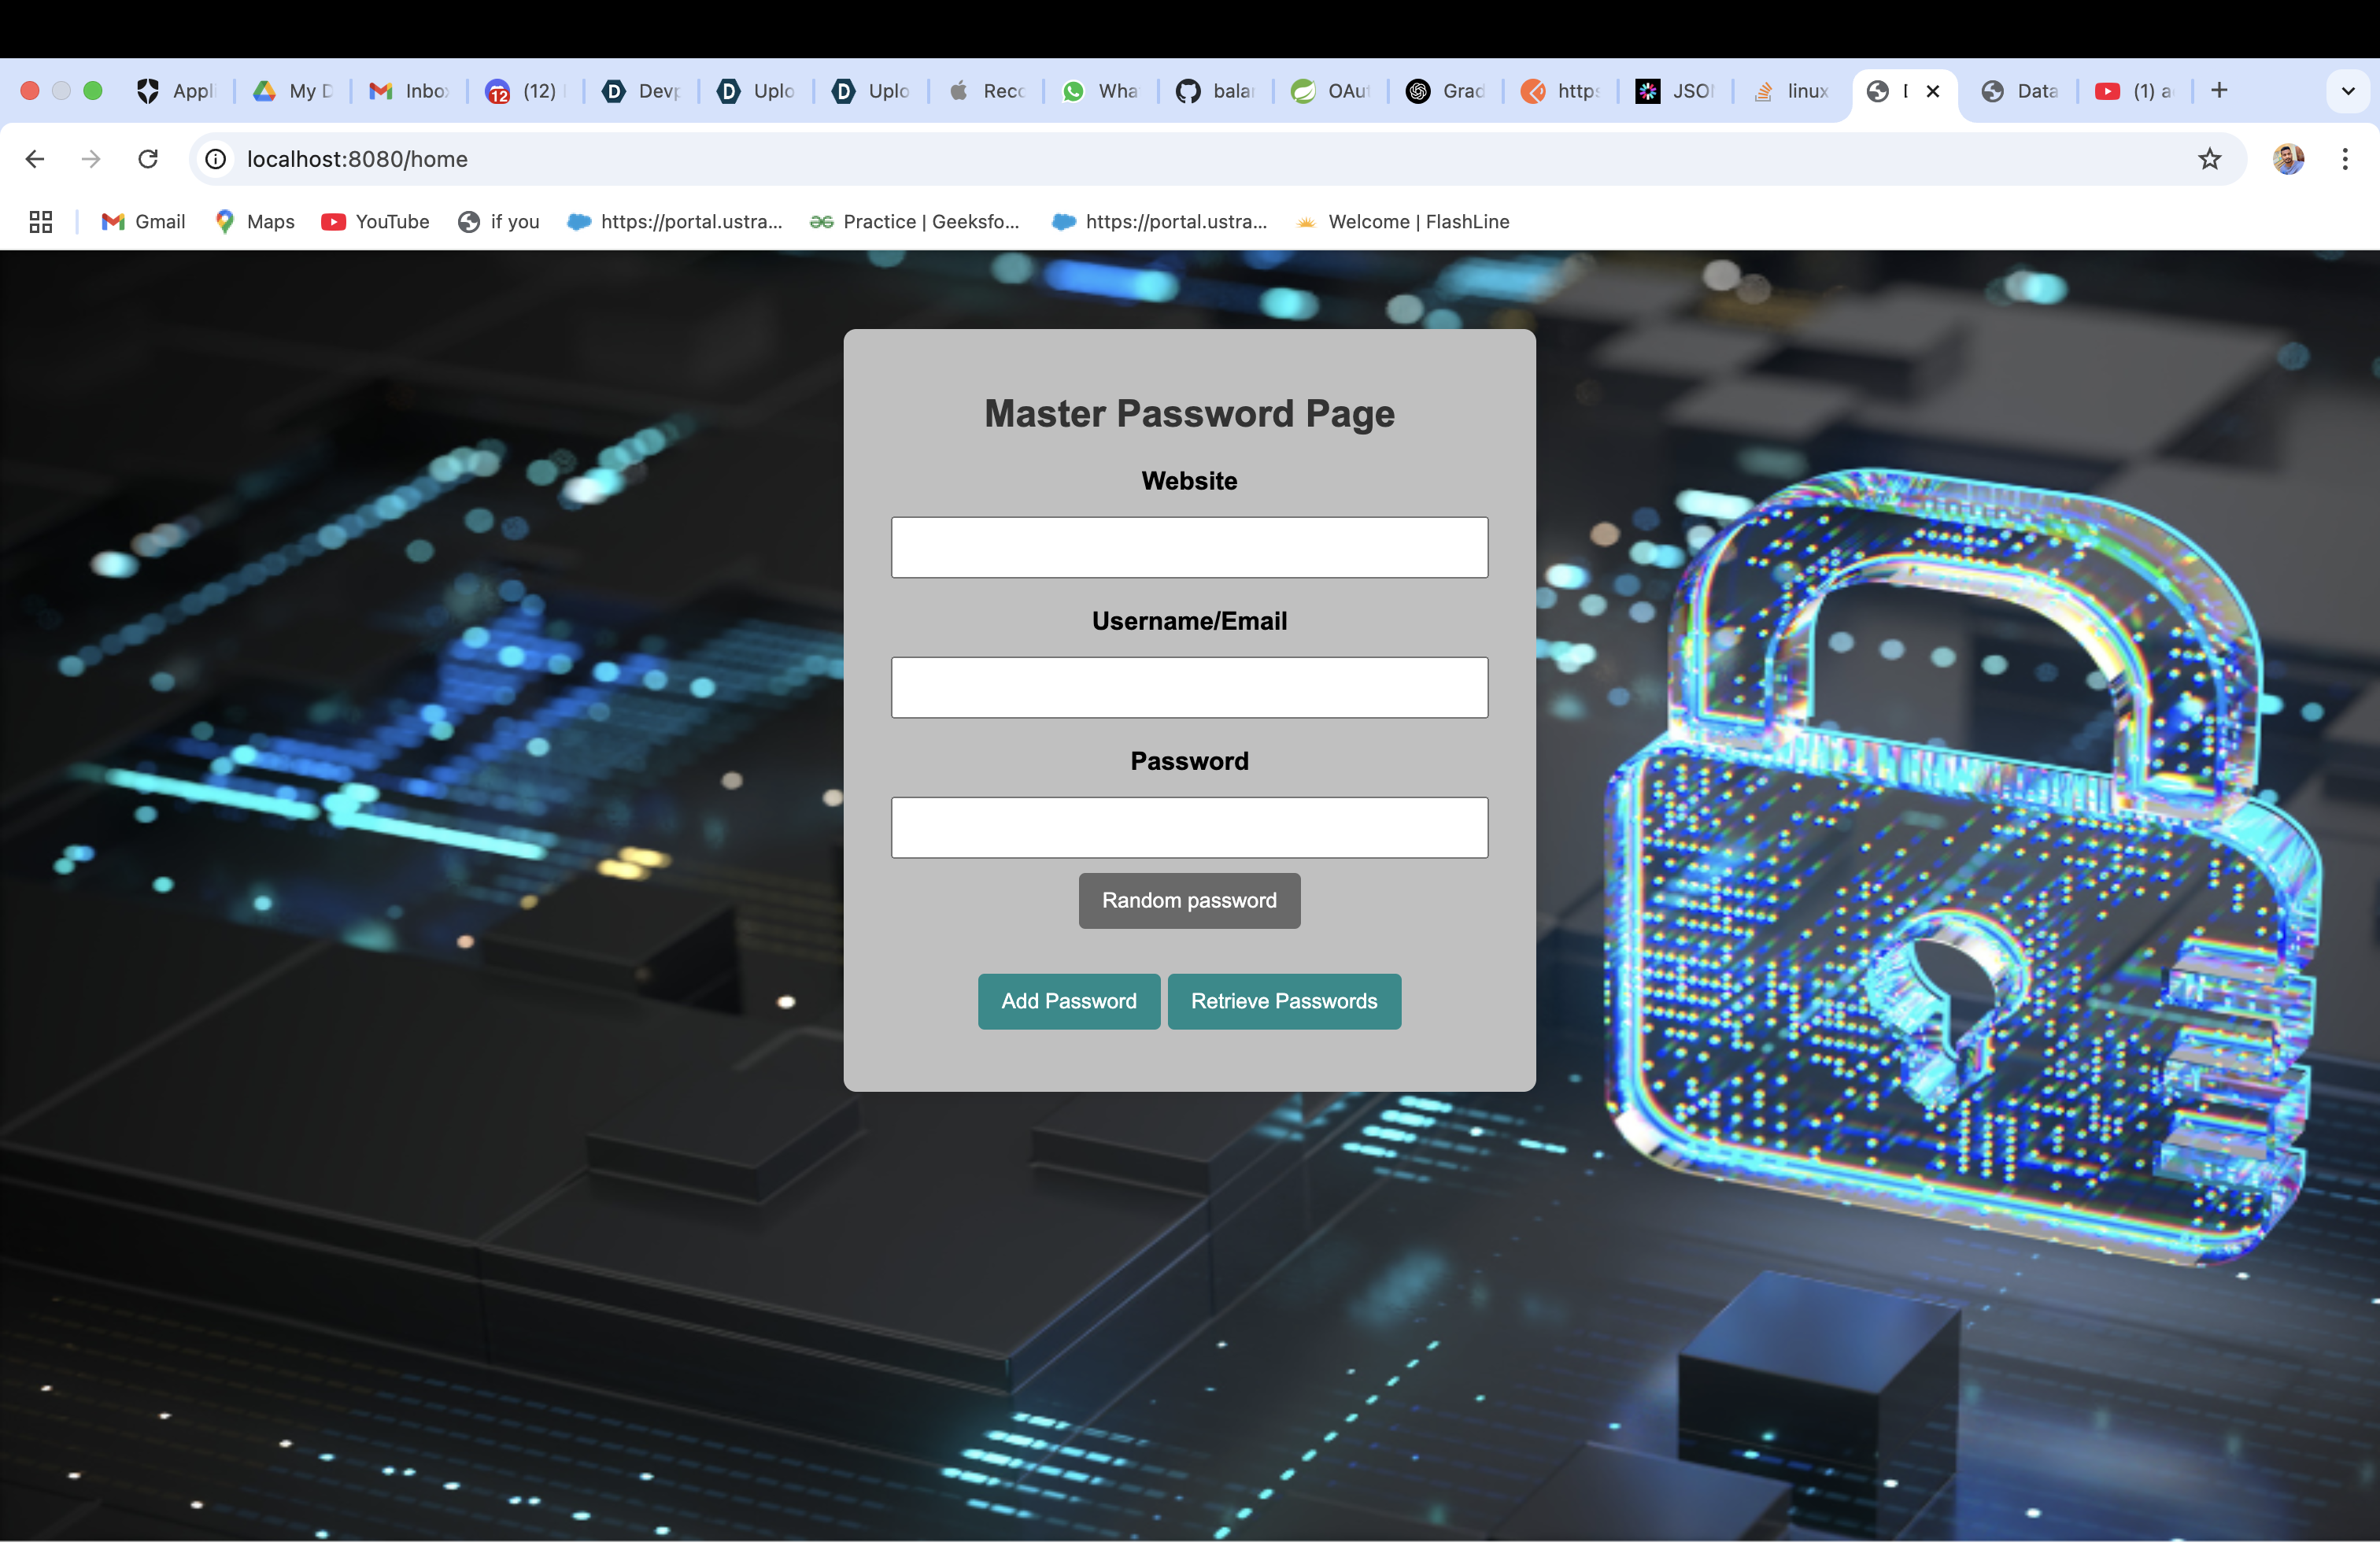Open the Practice Geeksforgeeks bookmark
Image resolution: width=2380 pixels, height=1546 pixels.
tap(915, 222)
